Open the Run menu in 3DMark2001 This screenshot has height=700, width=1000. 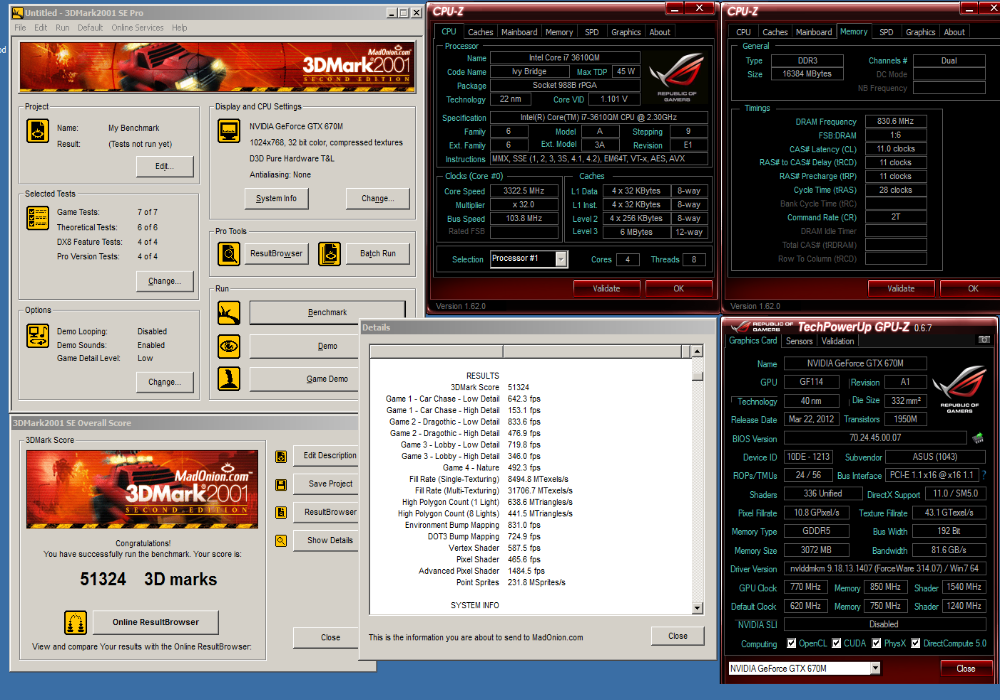pyautogui.click(x=62, y=28)
